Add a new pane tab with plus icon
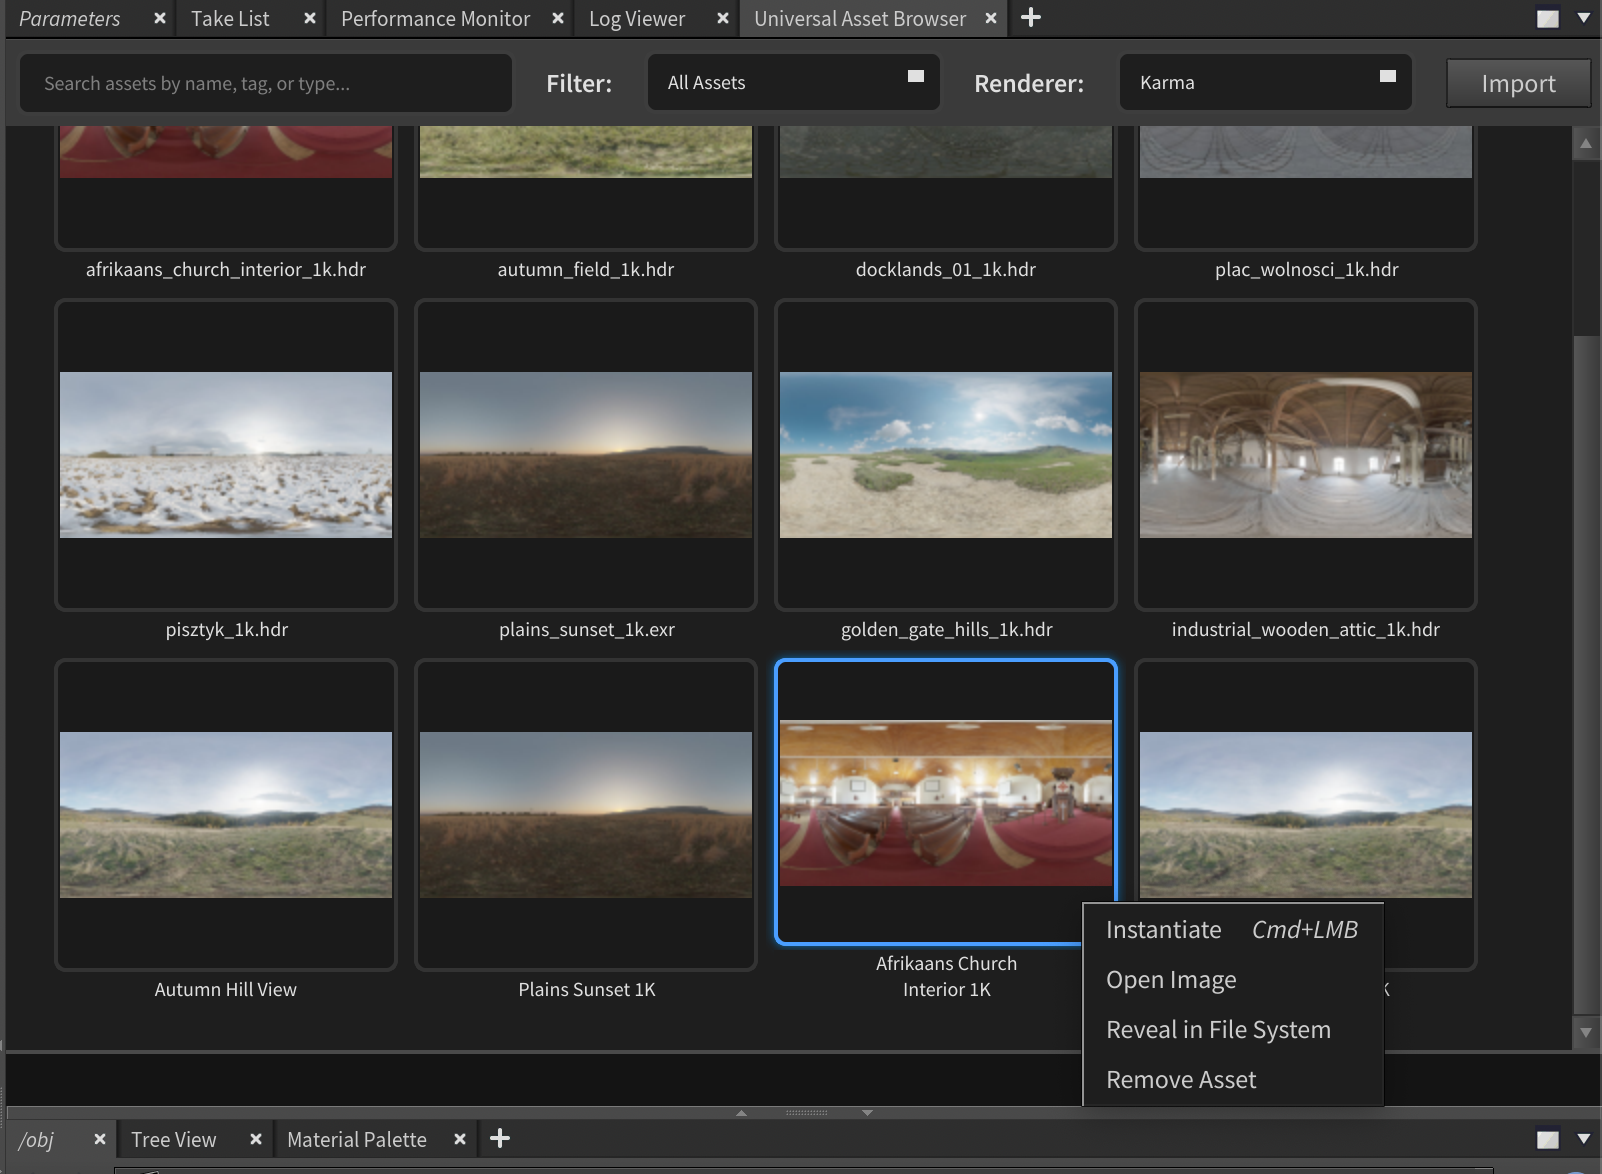 (x=1031, y=18)
